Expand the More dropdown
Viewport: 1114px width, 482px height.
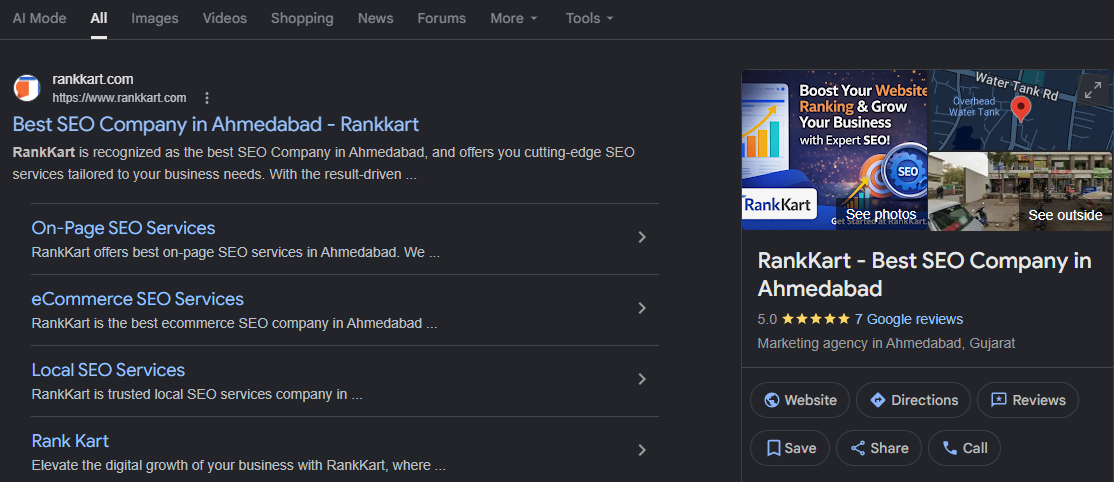click(x=514, y=18)
